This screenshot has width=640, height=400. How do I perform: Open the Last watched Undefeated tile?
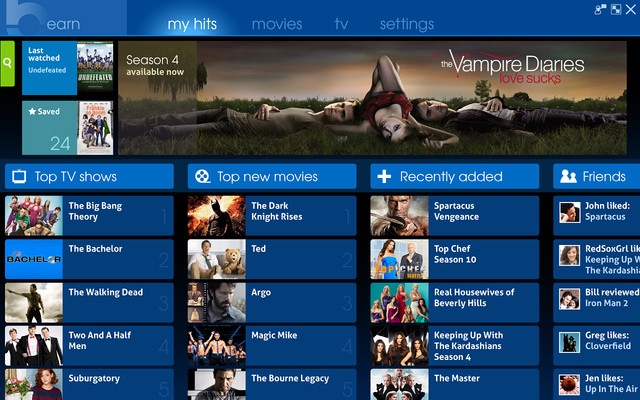[68, 68]
